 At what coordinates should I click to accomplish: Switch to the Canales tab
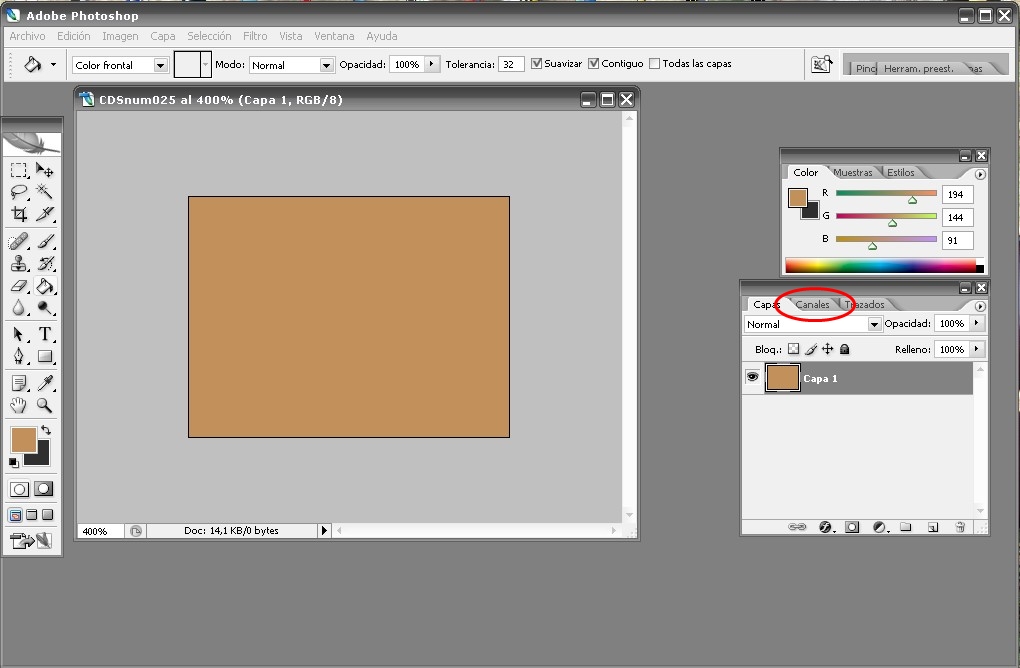click(x=812, y=304)
